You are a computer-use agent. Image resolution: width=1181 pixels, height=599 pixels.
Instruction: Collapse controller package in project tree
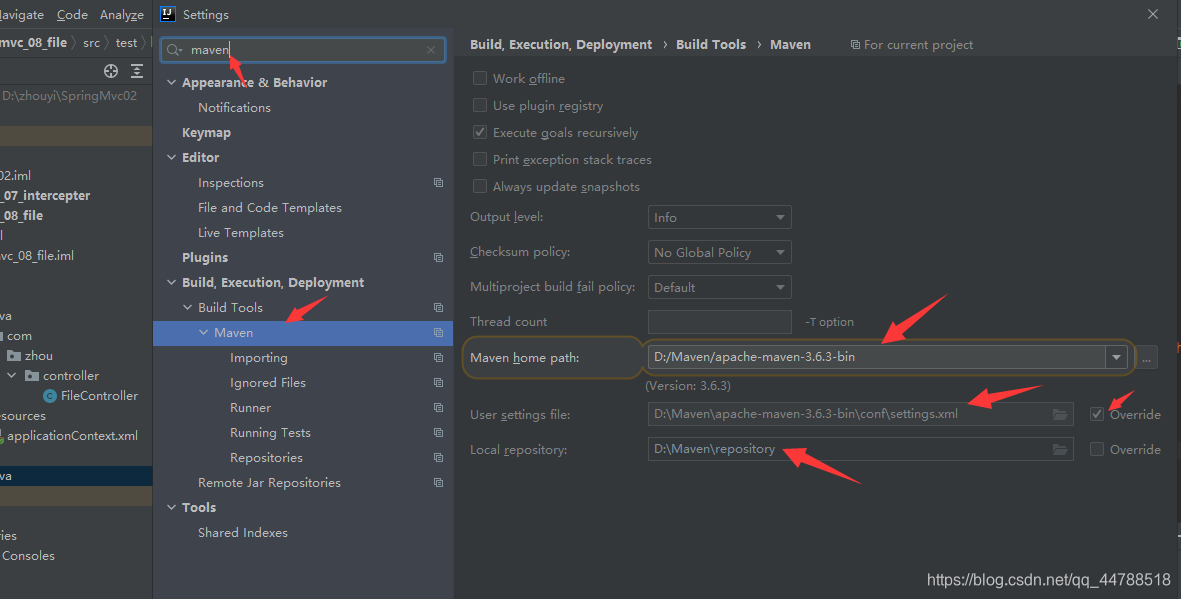pyautogui.click(x=11, y=375)
